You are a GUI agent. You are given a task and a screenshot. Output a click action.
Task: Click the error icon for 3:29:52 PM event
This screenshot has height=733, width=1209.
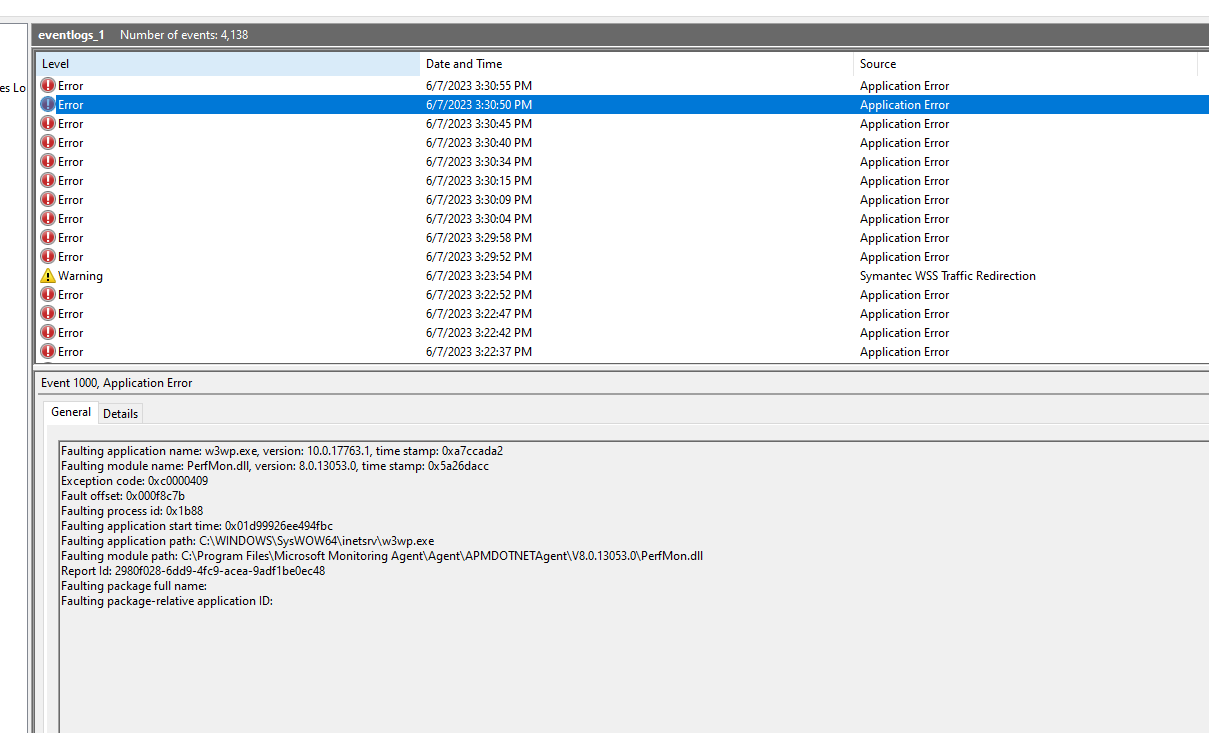point(48,257)
